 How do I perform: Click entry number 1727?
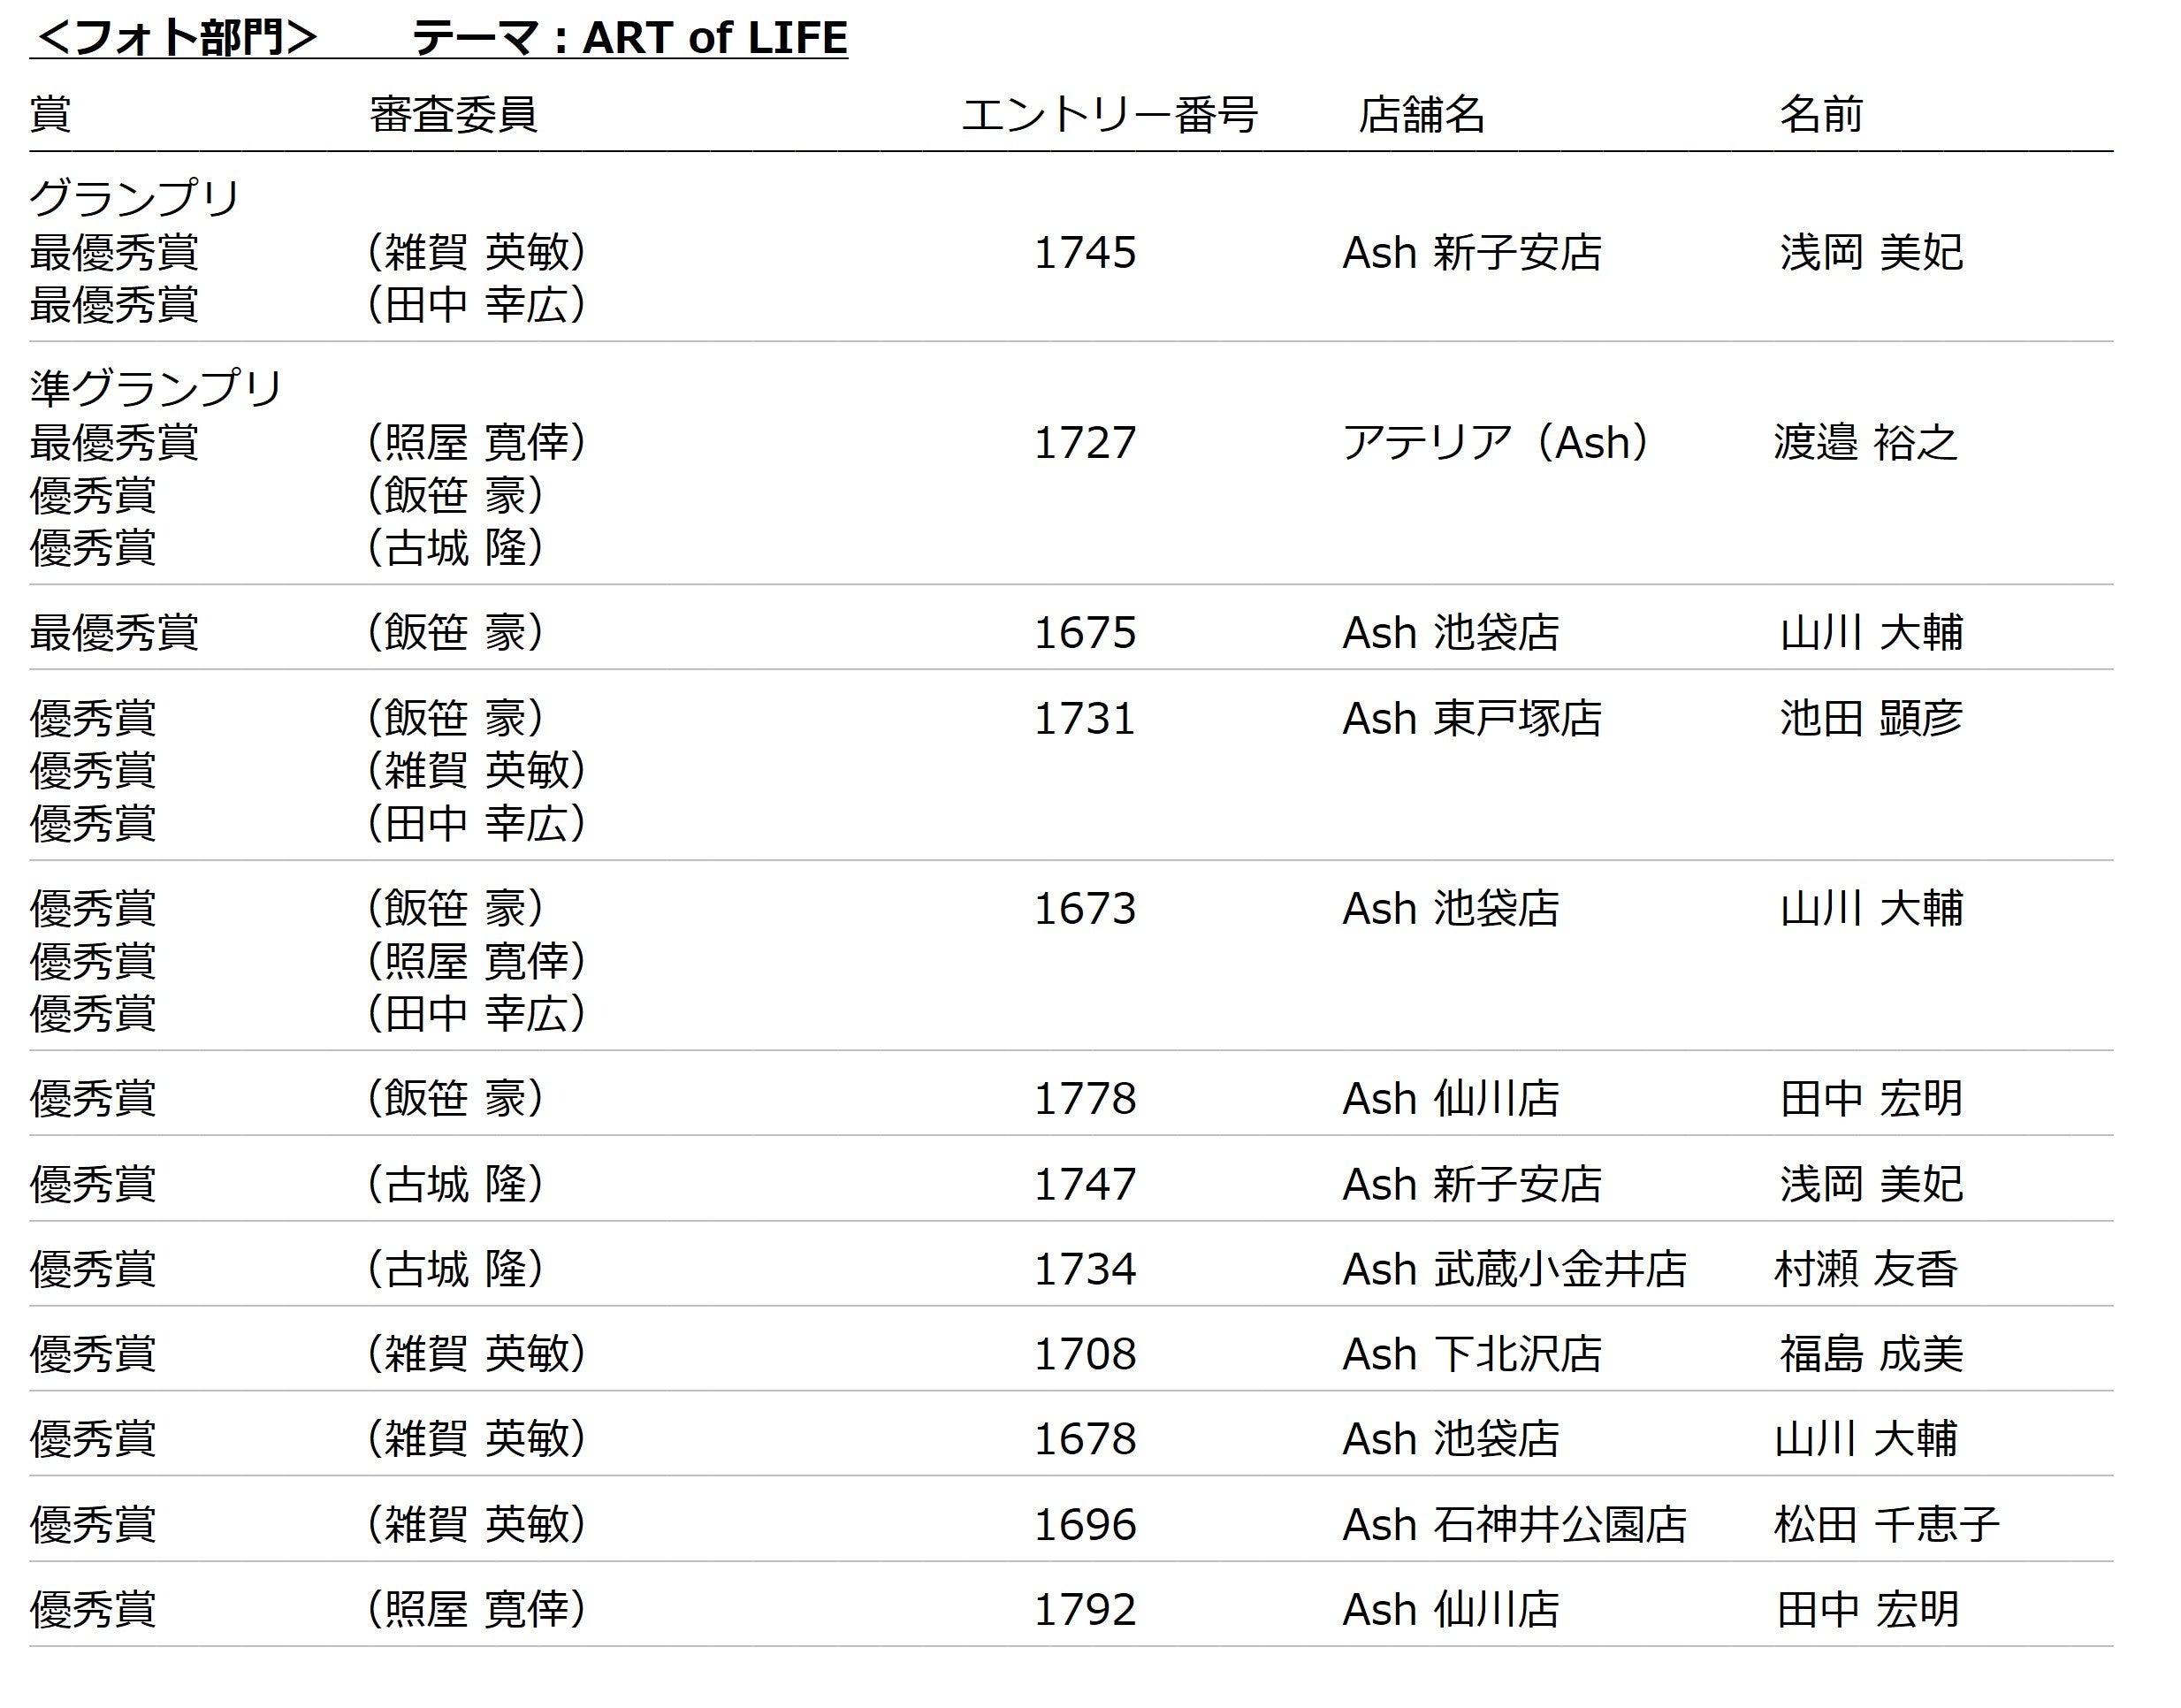[1084, 443]
